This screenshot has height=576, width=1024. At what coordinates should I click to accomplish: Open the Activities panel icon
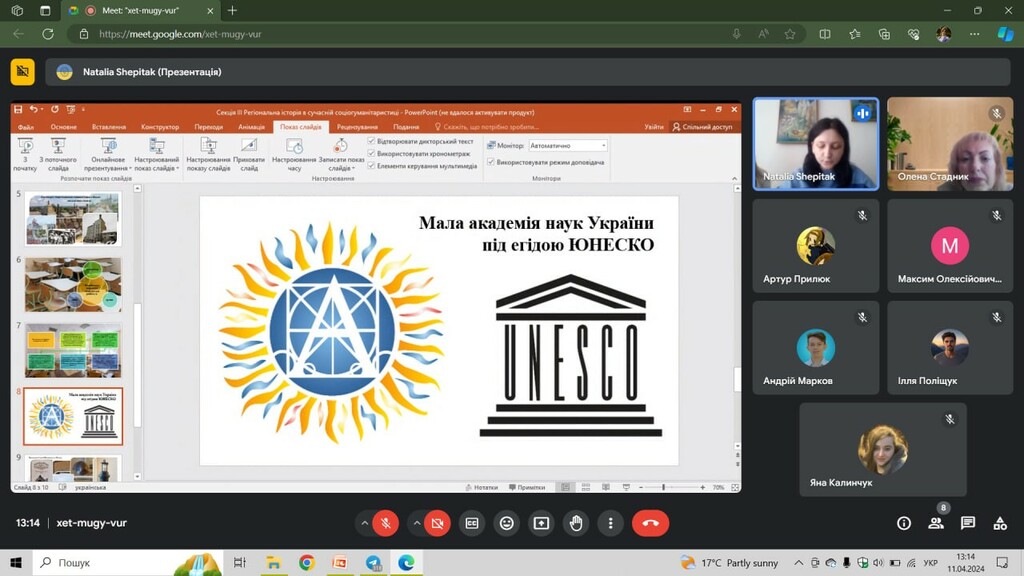tap(1000, 523)
